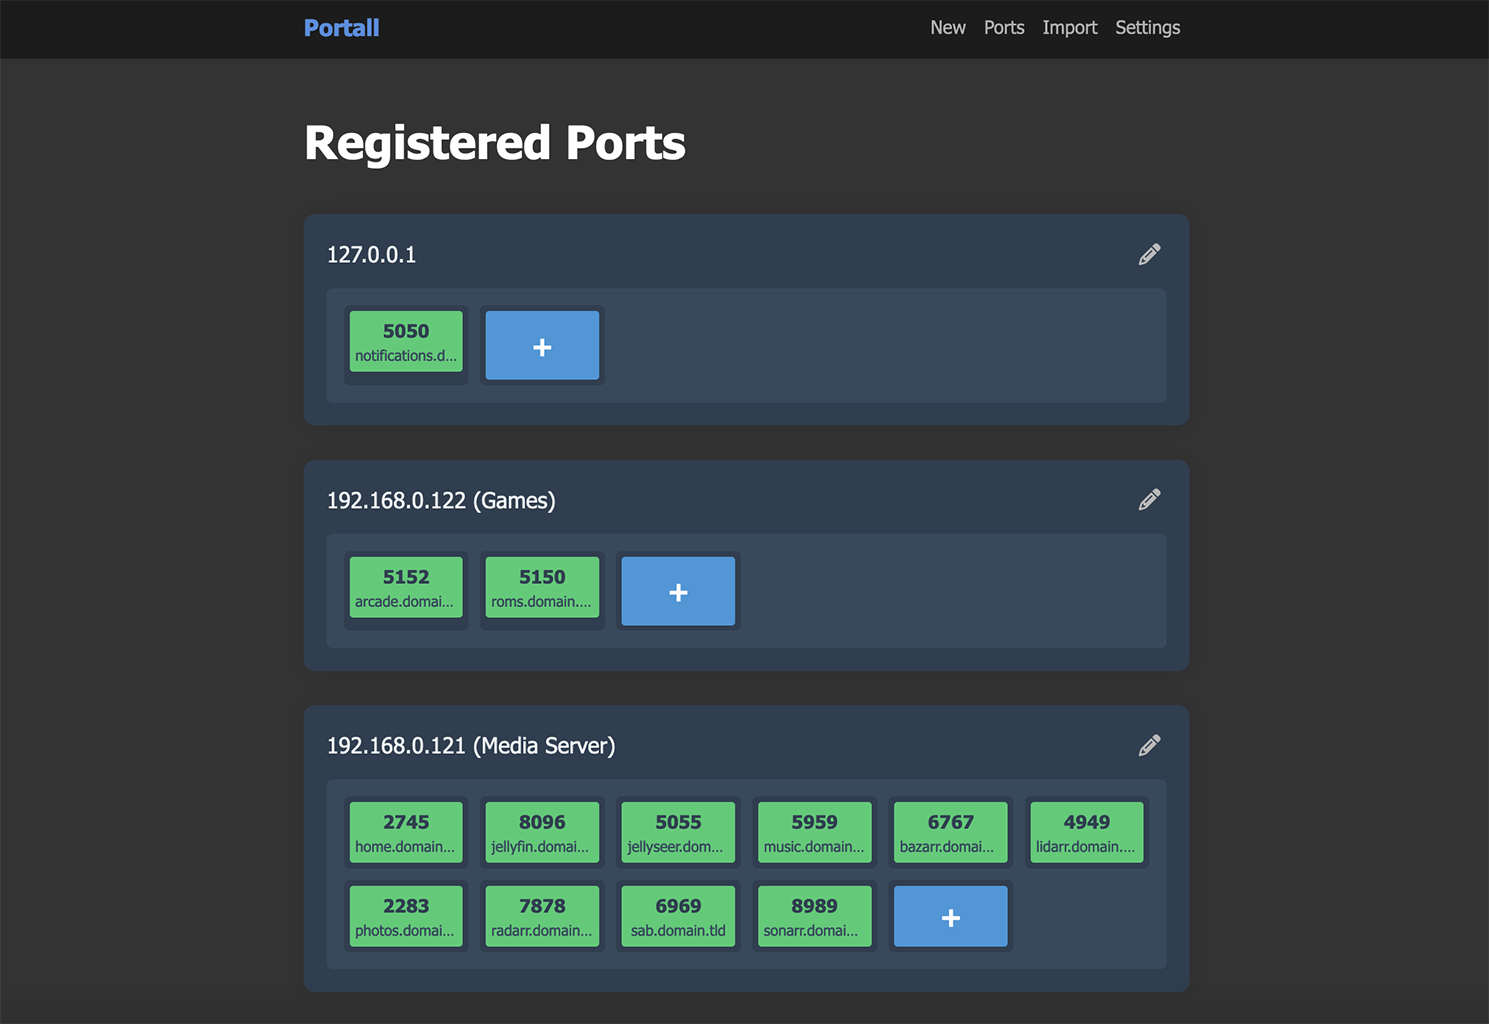The height and width of the screenshot is (1024, 1489).
Task: Edit the 192.168.0.122 (Games) host
Action: tap(1149, 500)
